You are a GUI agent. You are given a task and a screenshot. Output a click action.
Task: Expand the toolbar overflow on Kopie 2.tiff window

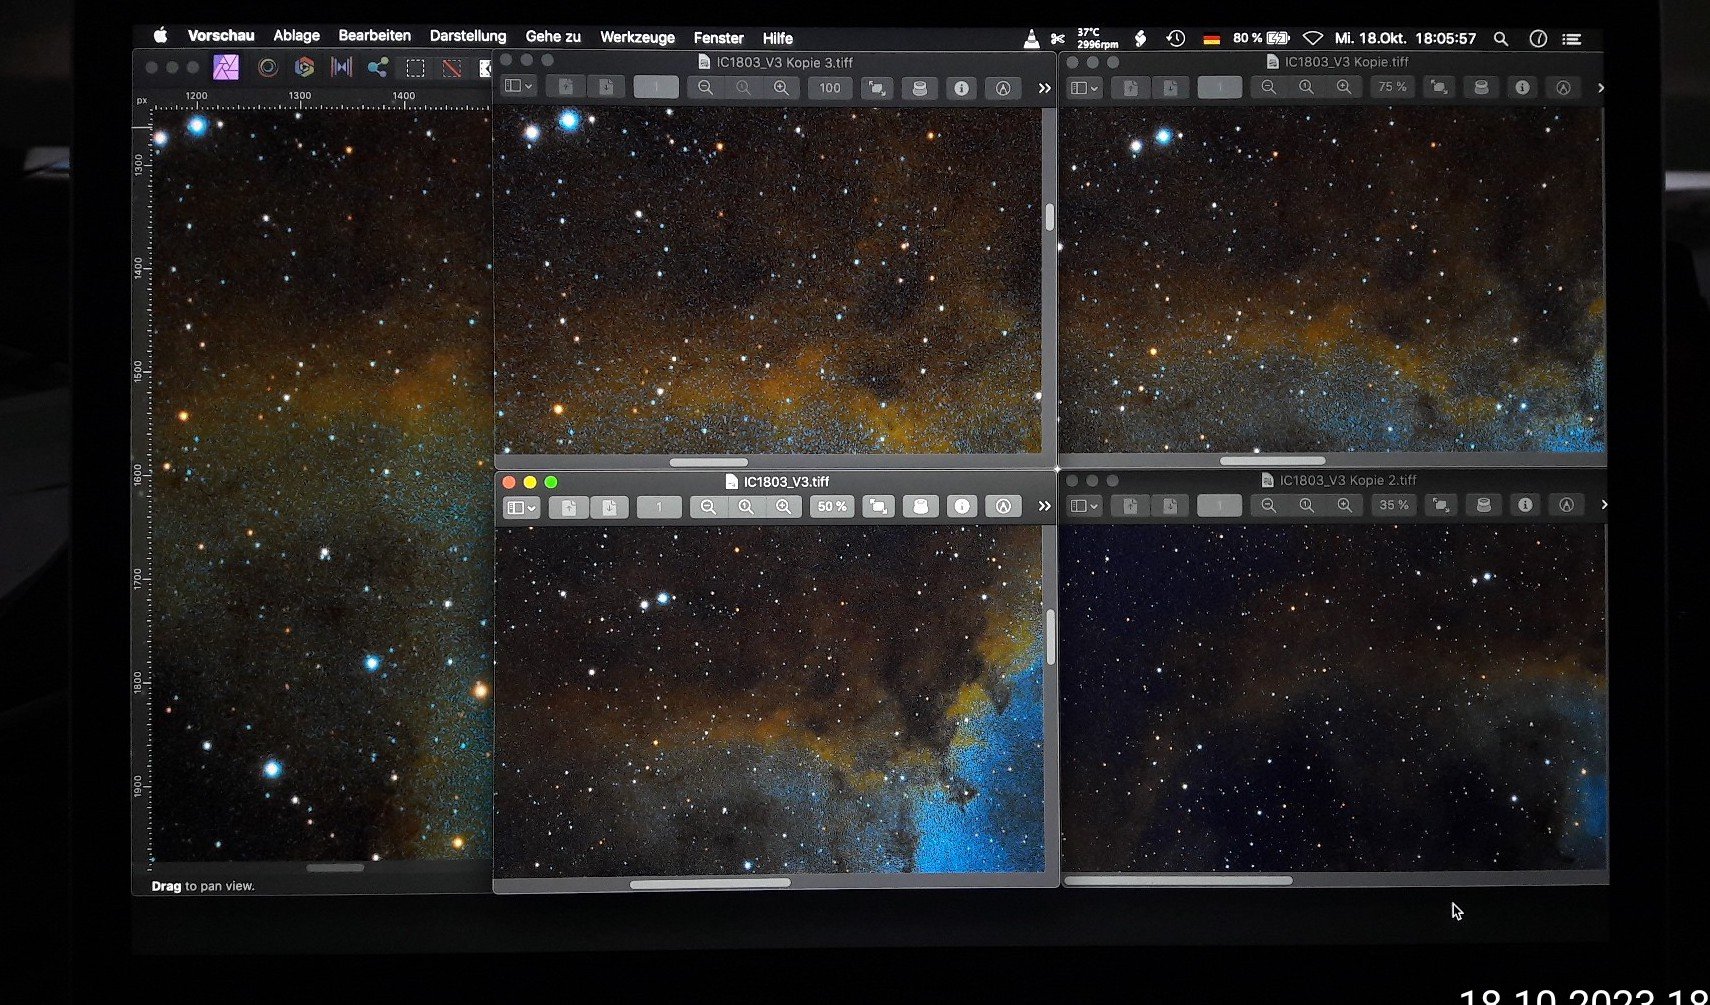tap(1602, 505)
